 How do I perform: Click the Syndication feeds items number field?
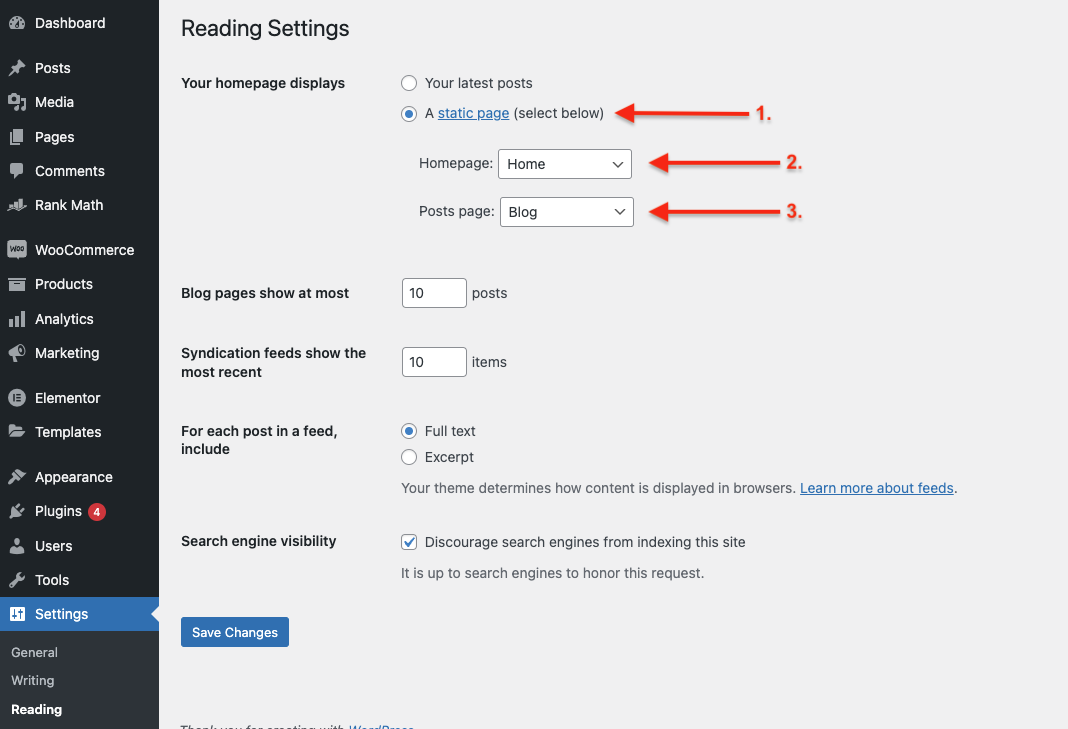[434, 362]
